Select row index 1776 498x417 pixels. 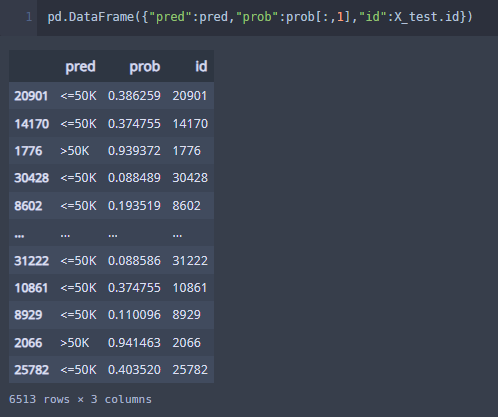coord(28,151)
